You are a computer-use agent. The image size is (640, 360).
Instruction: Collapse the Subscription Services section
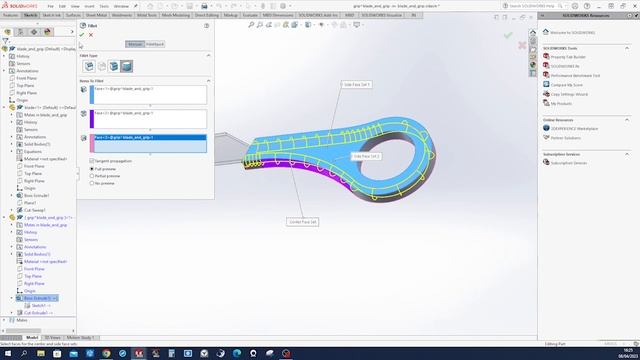(x=627, y=154)
